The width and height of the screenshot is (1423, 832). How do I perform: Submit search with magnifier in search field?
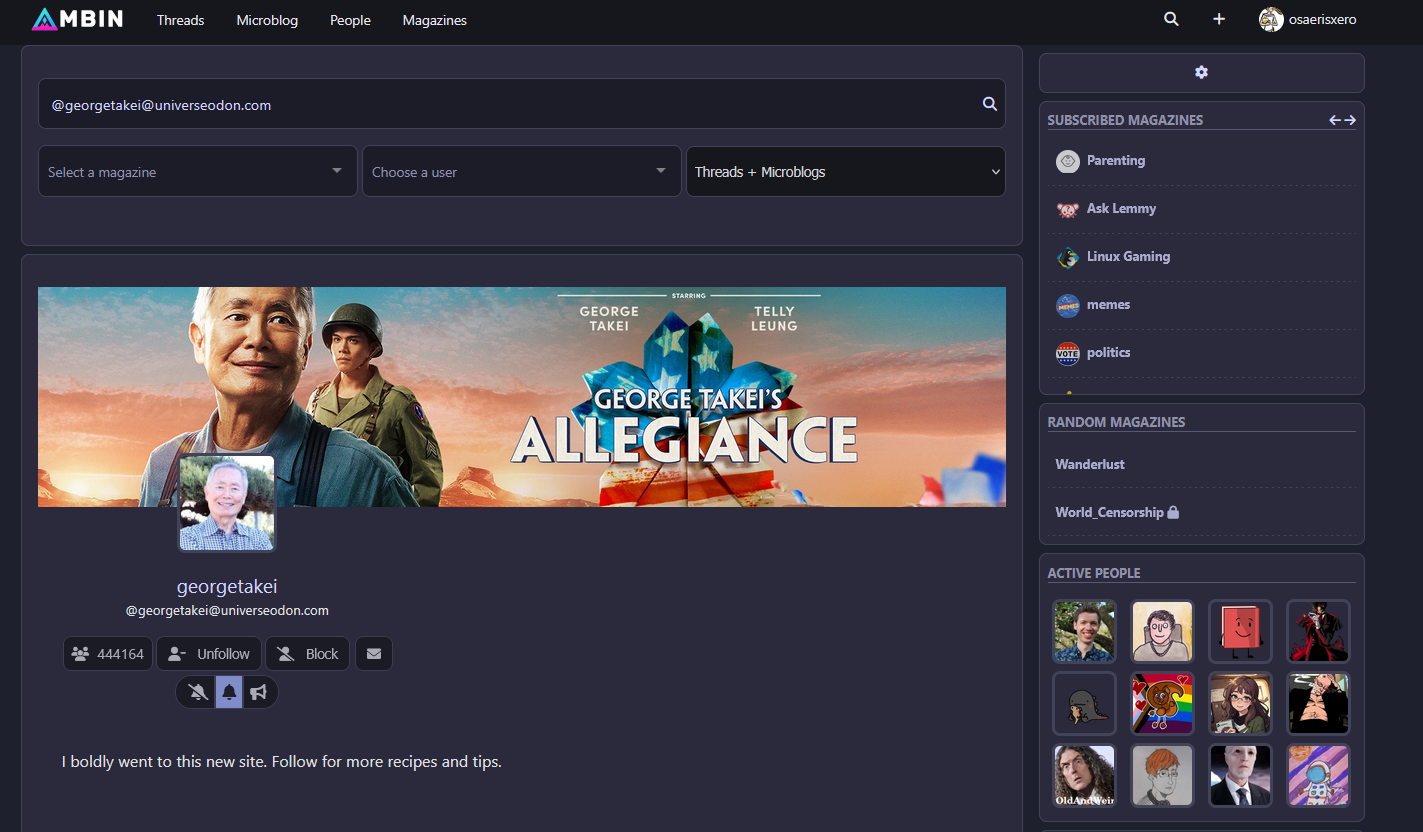click(x=989, y=104)
